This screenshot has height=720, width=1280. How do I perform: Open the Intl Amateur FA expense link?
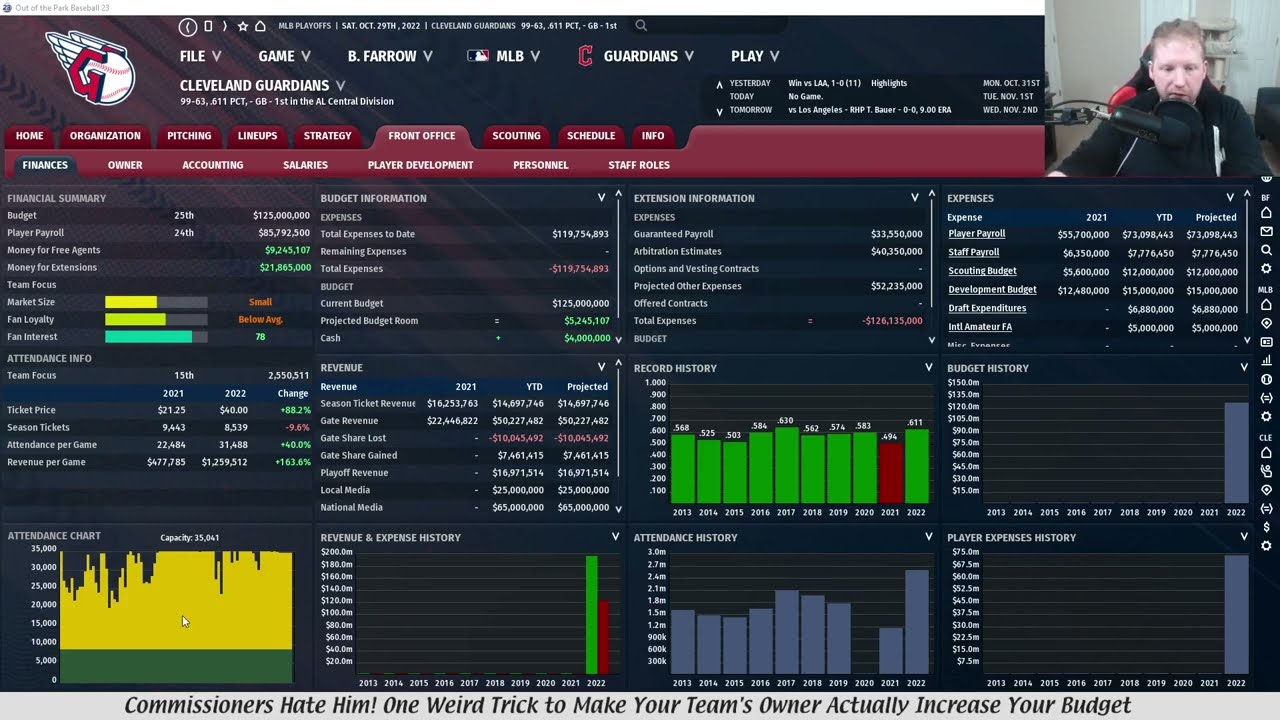click(x=980, y=327)
